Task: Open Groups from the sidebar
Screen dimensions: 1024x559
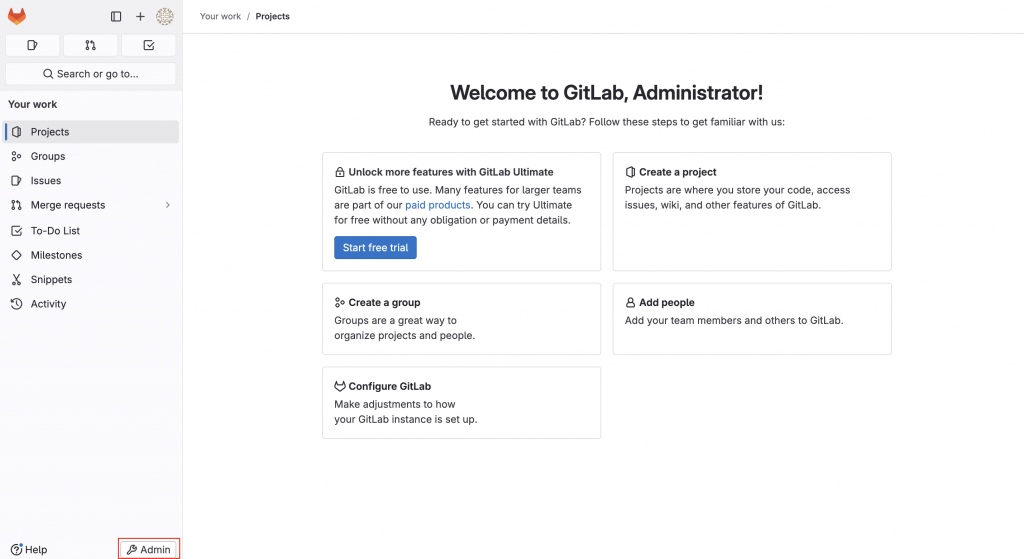Action: [91, 156]
